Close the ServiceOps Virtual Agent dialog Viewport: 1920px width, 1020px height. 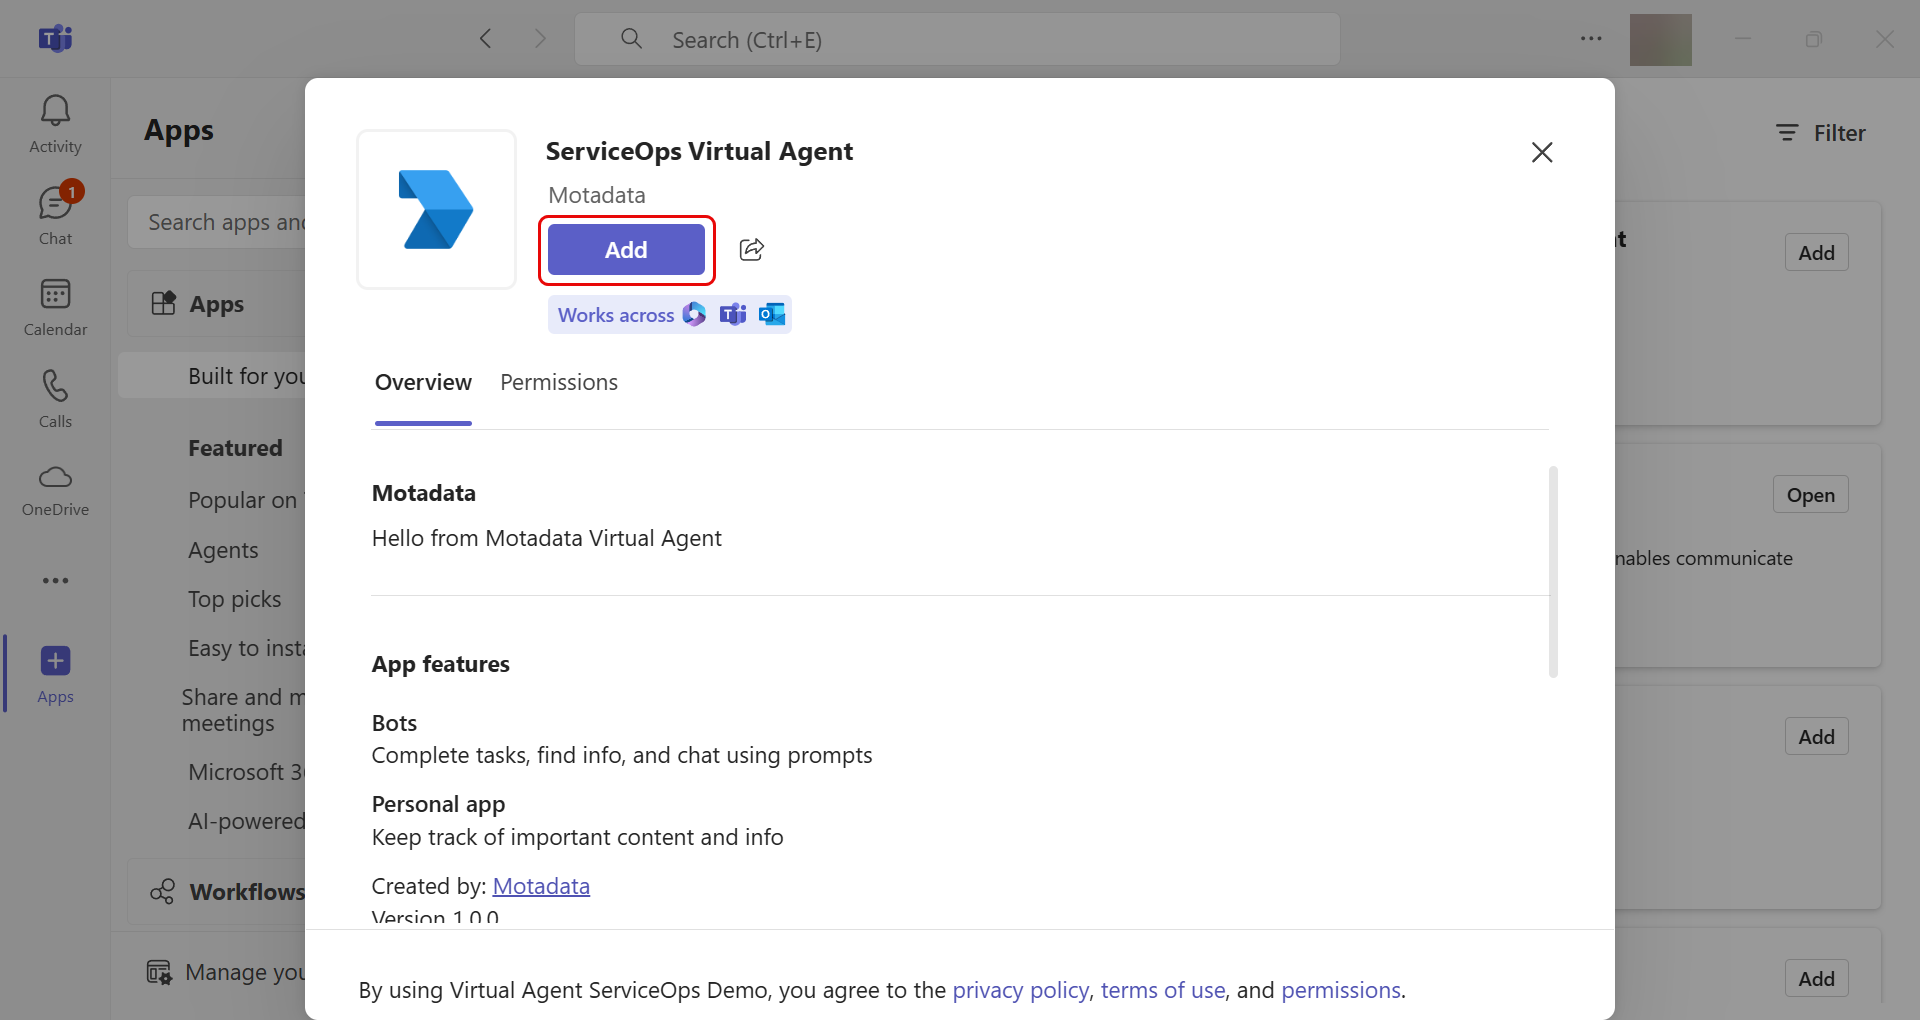1541,152
